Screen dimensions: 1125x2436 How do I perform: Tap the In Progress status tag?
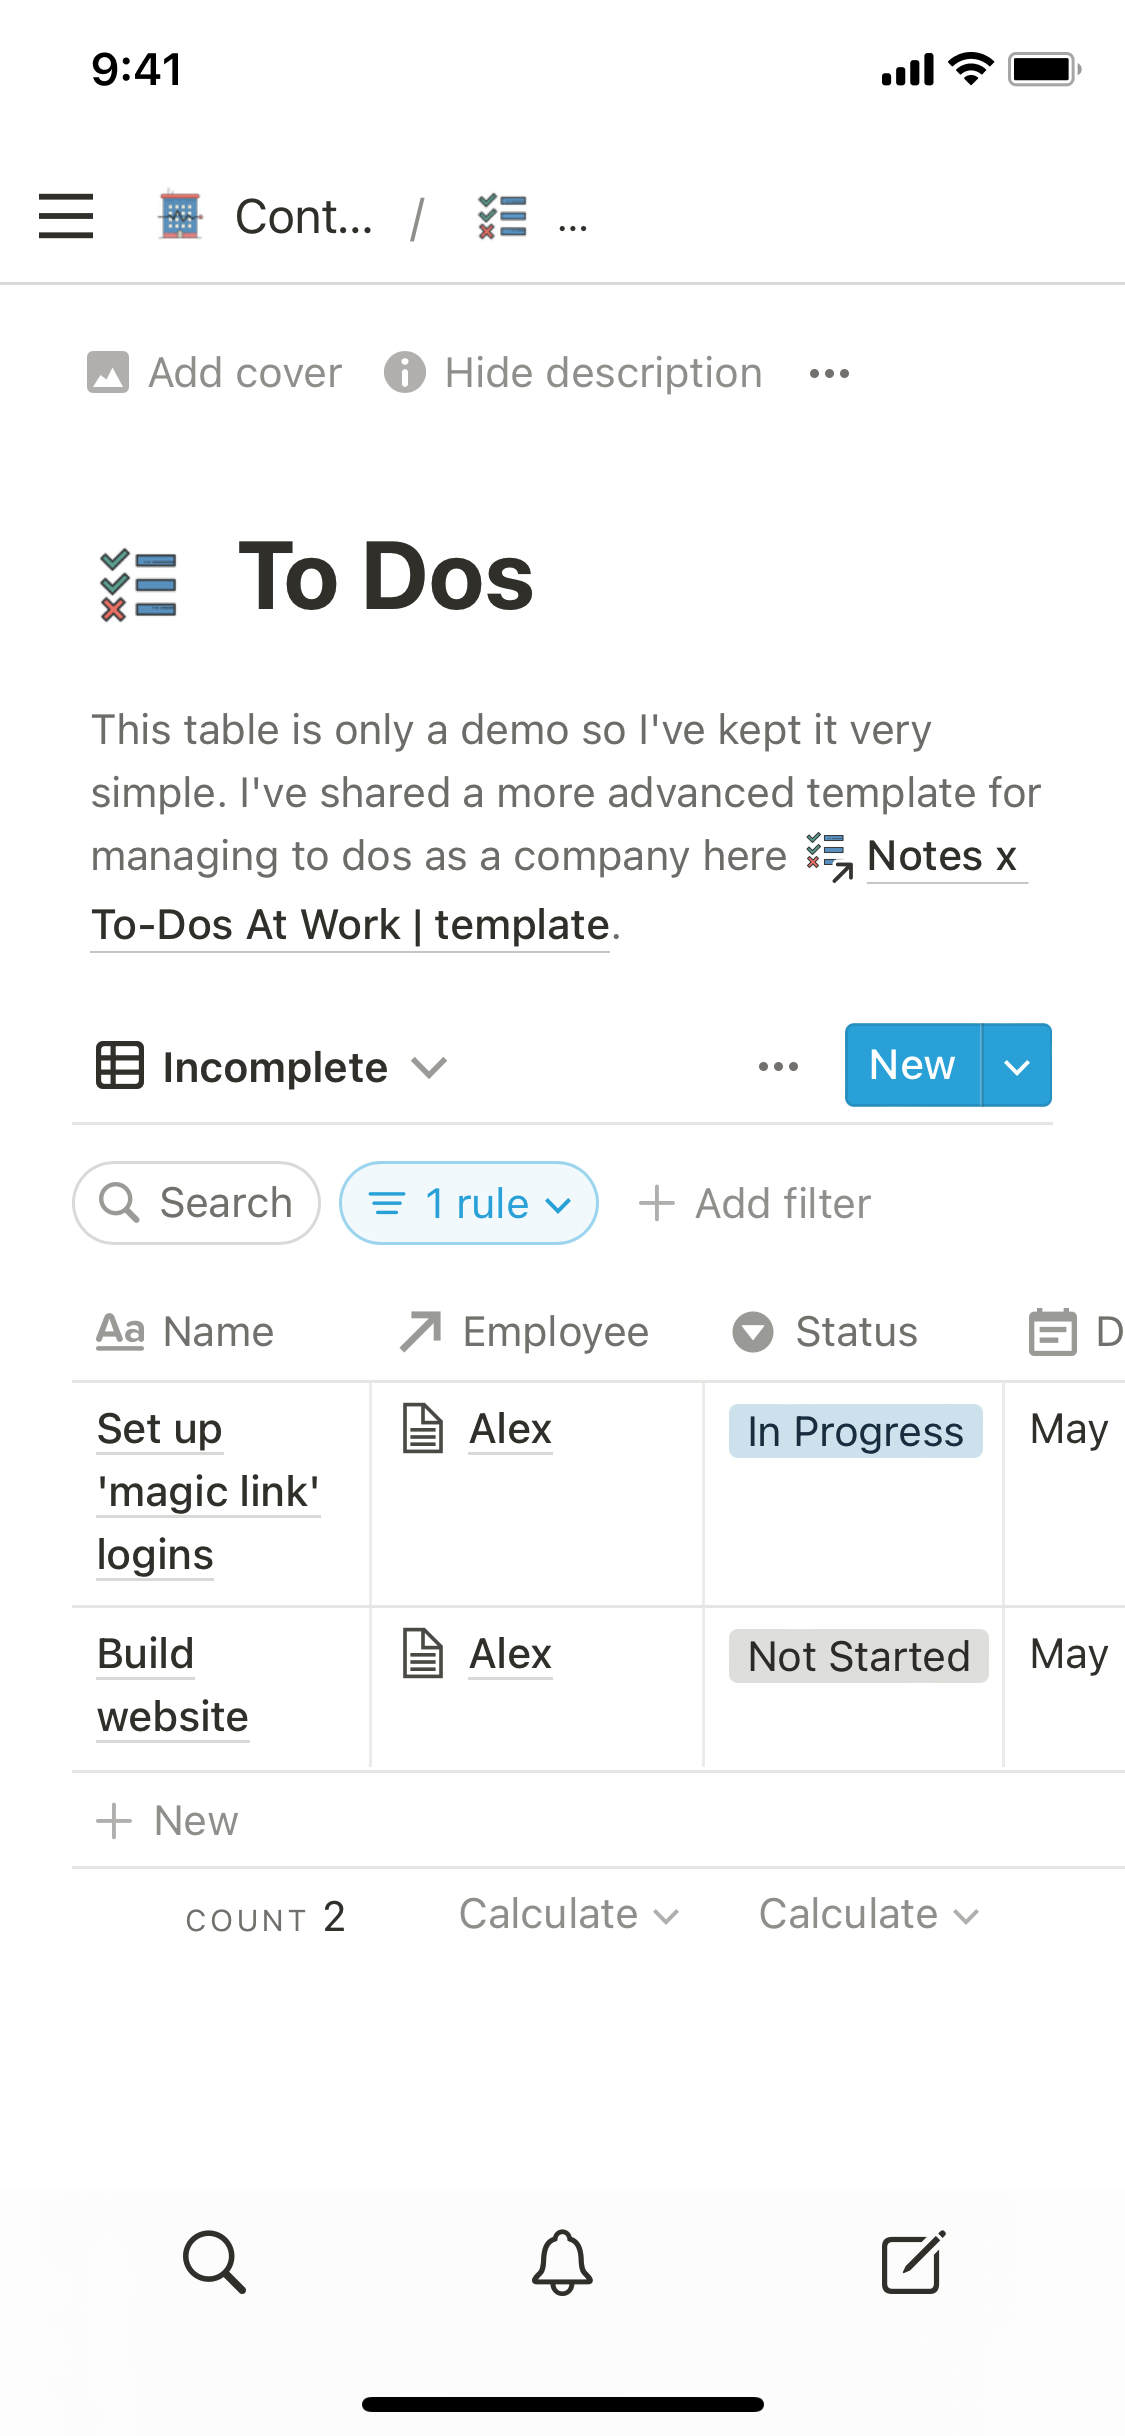tap(855, 1431)
